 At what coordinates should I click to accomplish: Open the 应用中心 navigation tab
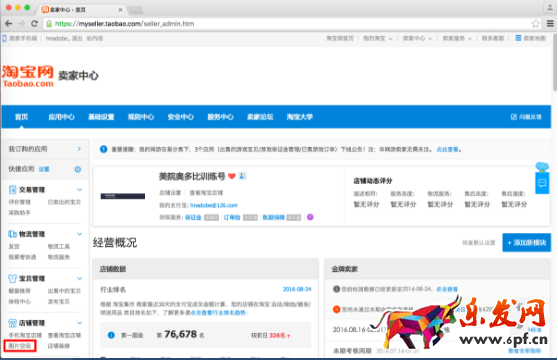pos(61,117)
